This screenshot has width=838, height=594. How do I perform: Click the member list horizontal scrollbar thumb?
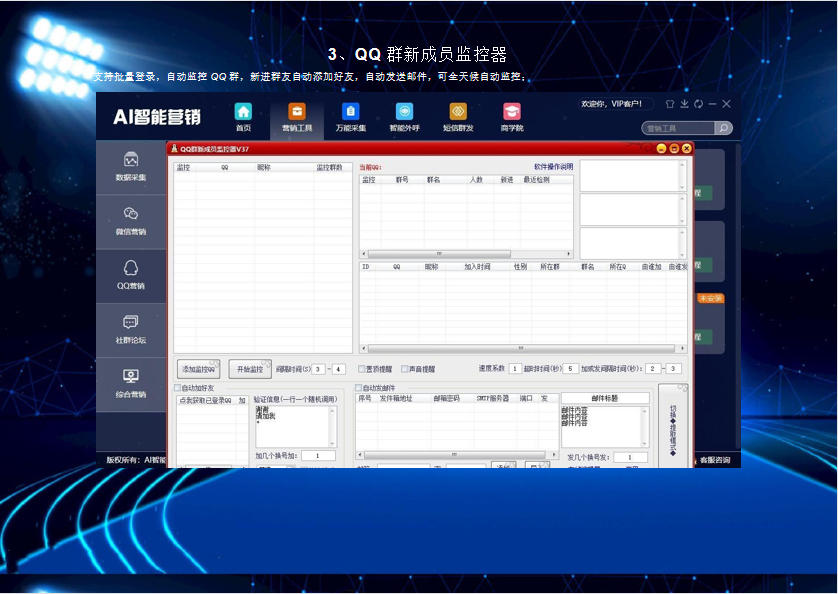point(521,349)
